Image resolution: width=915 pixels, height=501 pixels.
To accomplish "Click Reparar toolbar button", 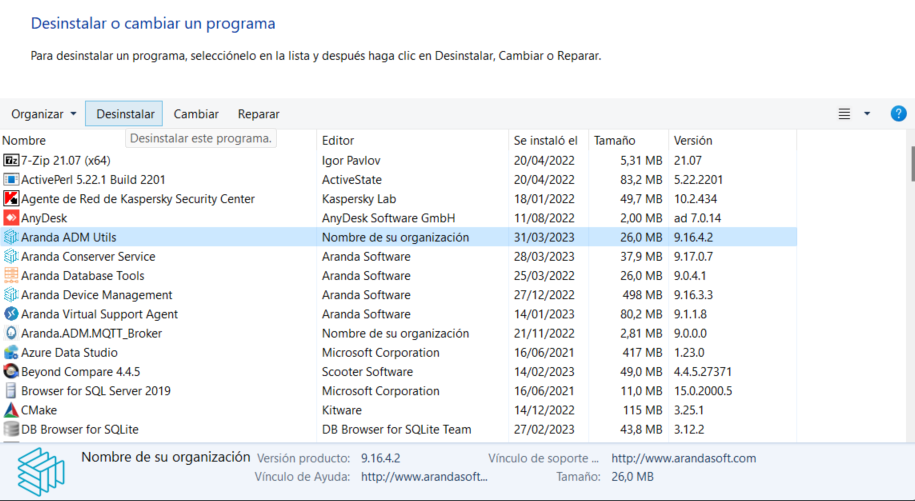I will 259,114.
